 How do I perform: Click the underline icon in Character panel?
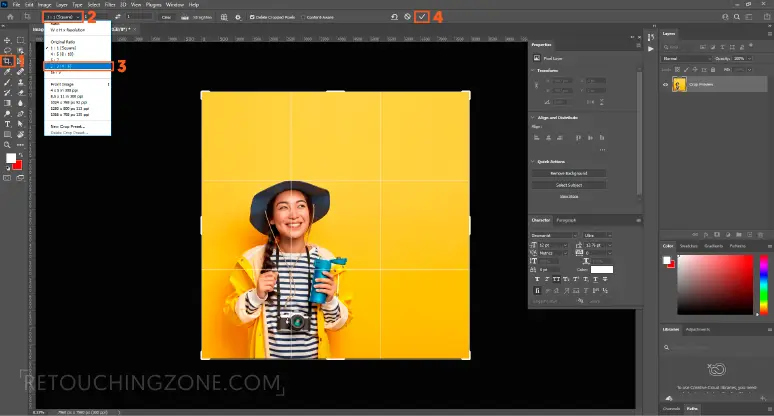click(x=595, y=279)
